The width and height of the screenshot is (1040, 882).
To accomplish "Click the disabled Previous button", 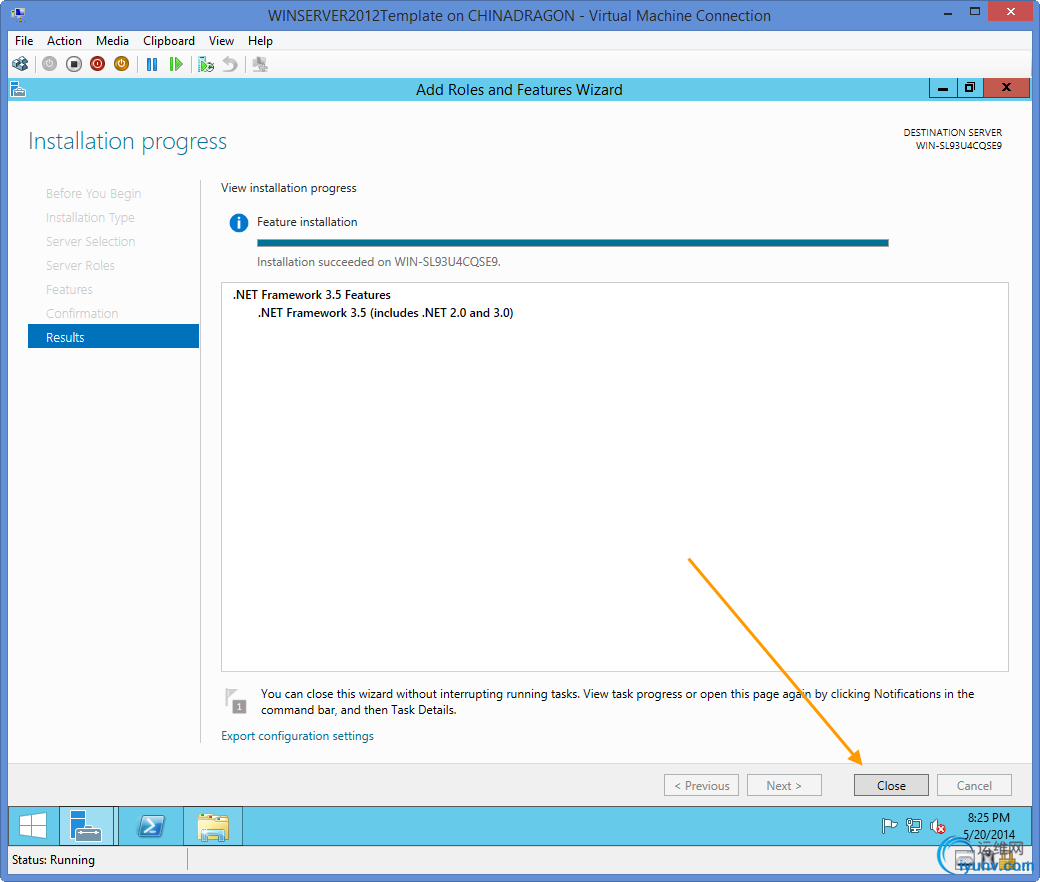I will 702,785.
